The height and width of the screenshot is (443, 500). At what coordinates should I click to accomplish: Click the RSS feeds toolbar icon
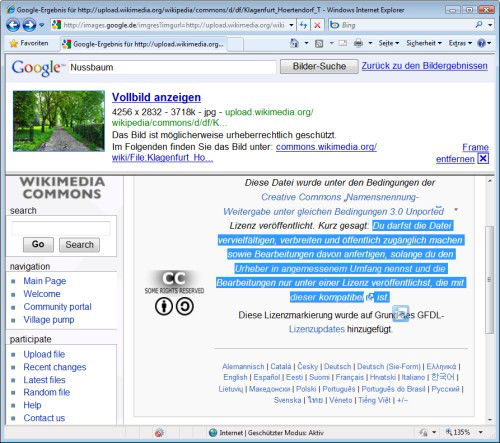[x=319, y=43]
